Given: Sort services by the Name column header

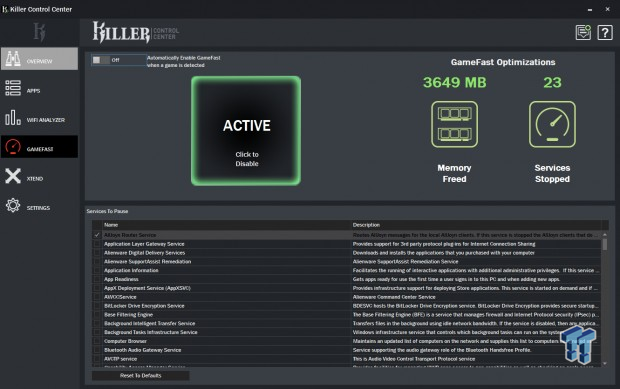Looking at the screenshot, I should (x=227, y=225).
